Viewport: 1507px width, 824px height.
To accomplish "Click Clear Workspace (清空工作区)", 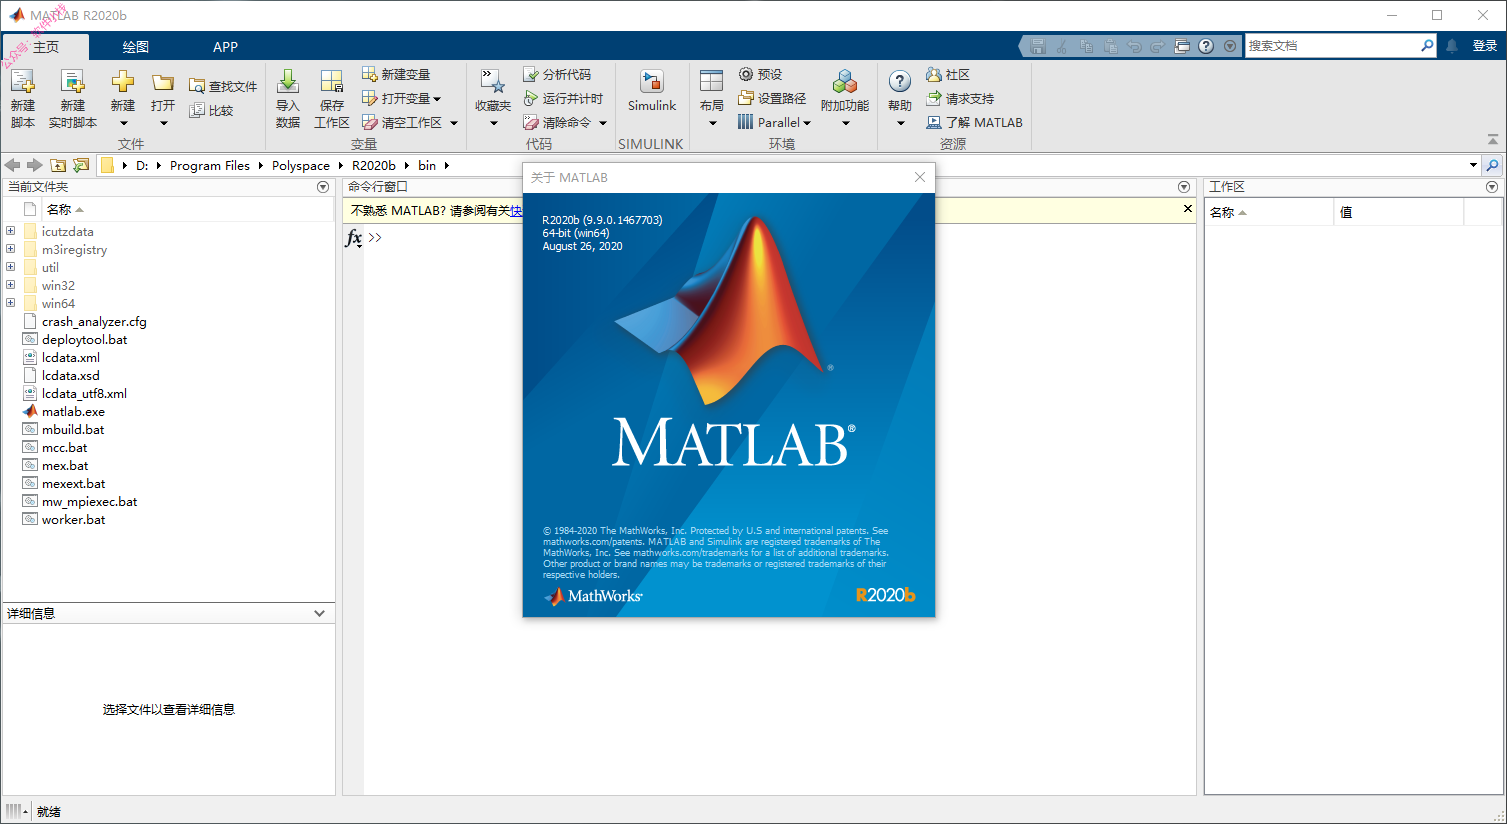I will pyautogui.click(x=402, y=123).
